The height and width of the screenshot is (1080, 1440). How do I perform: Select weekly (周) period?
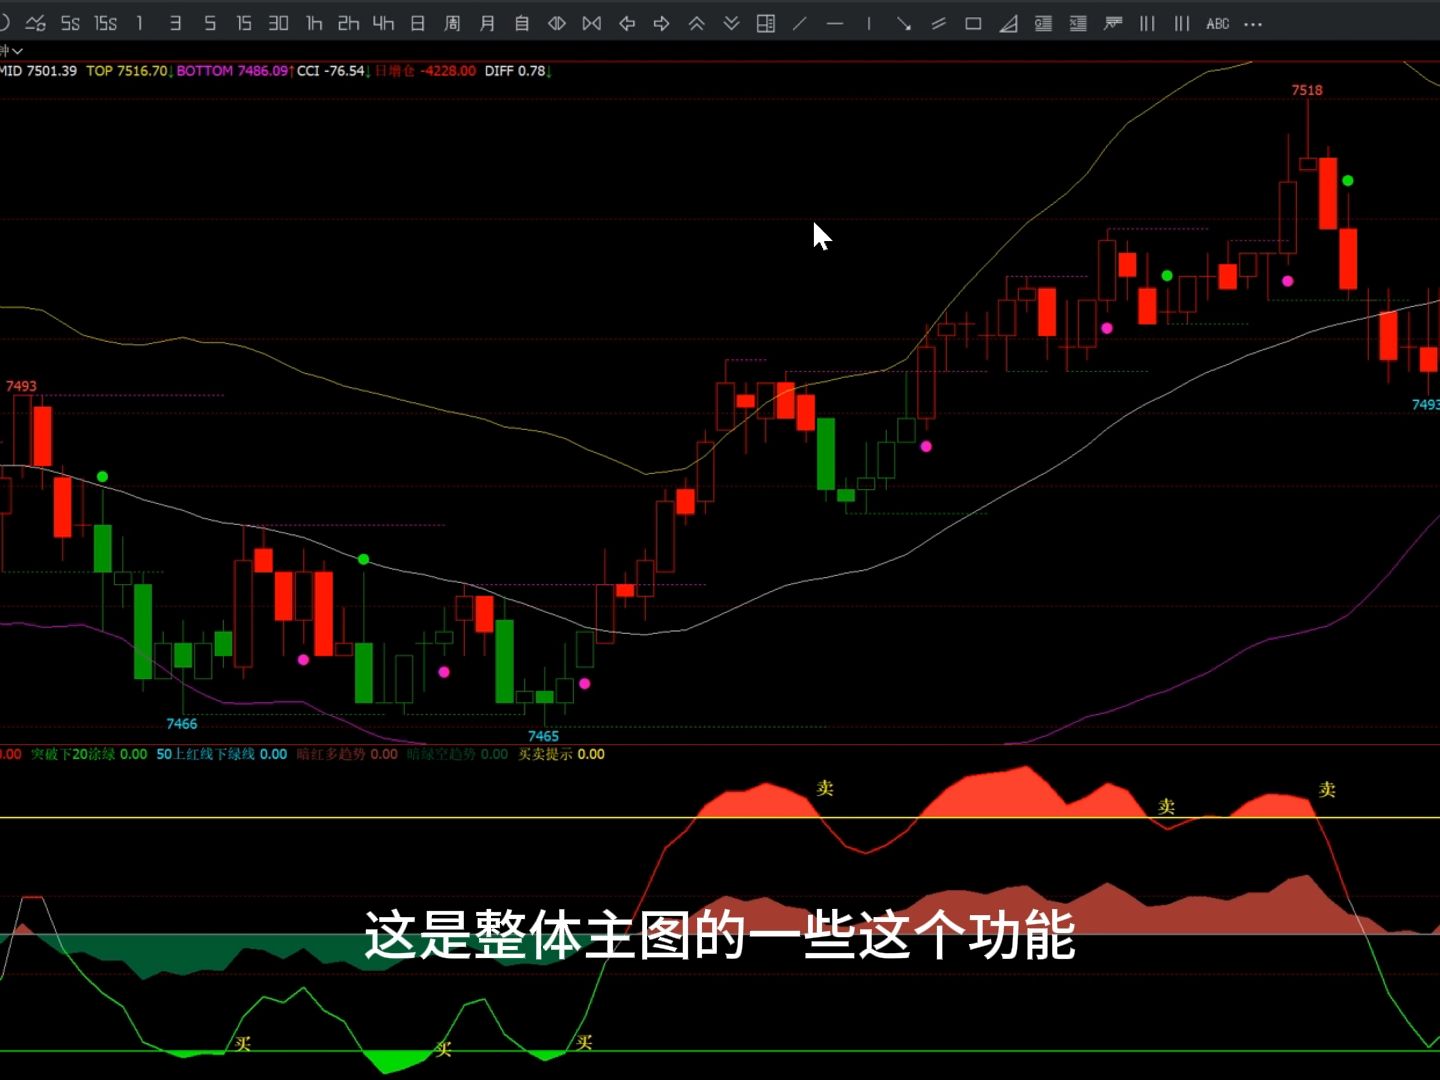(x=452, y=23)
